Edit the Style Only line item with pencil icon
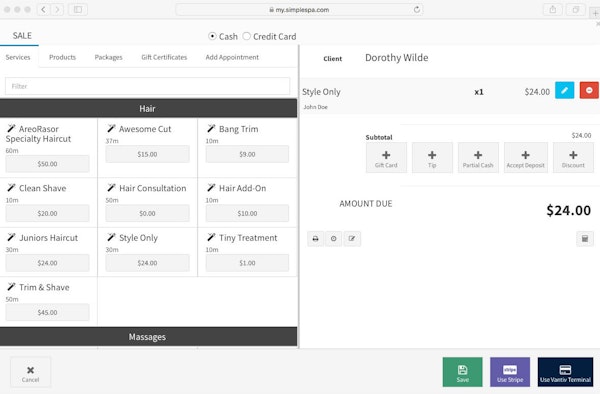Screen dimensions: 600x394 tap(564, 90)
